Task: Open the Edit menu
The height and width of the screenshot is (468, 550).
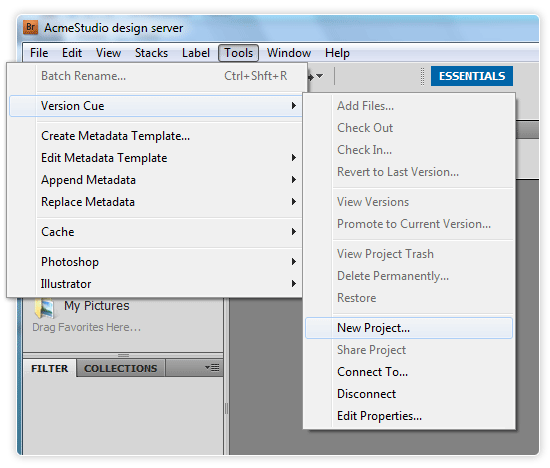Action: (x=72, y=53)
